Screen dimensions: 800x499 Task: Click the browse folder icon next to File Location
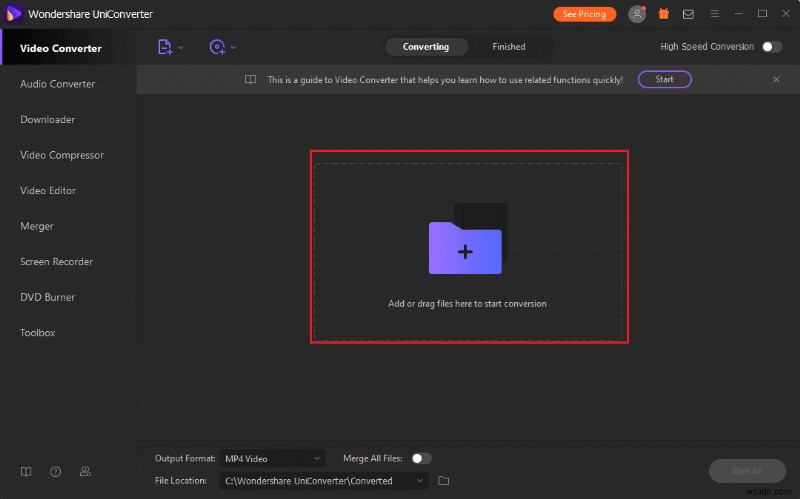(443, 481)
